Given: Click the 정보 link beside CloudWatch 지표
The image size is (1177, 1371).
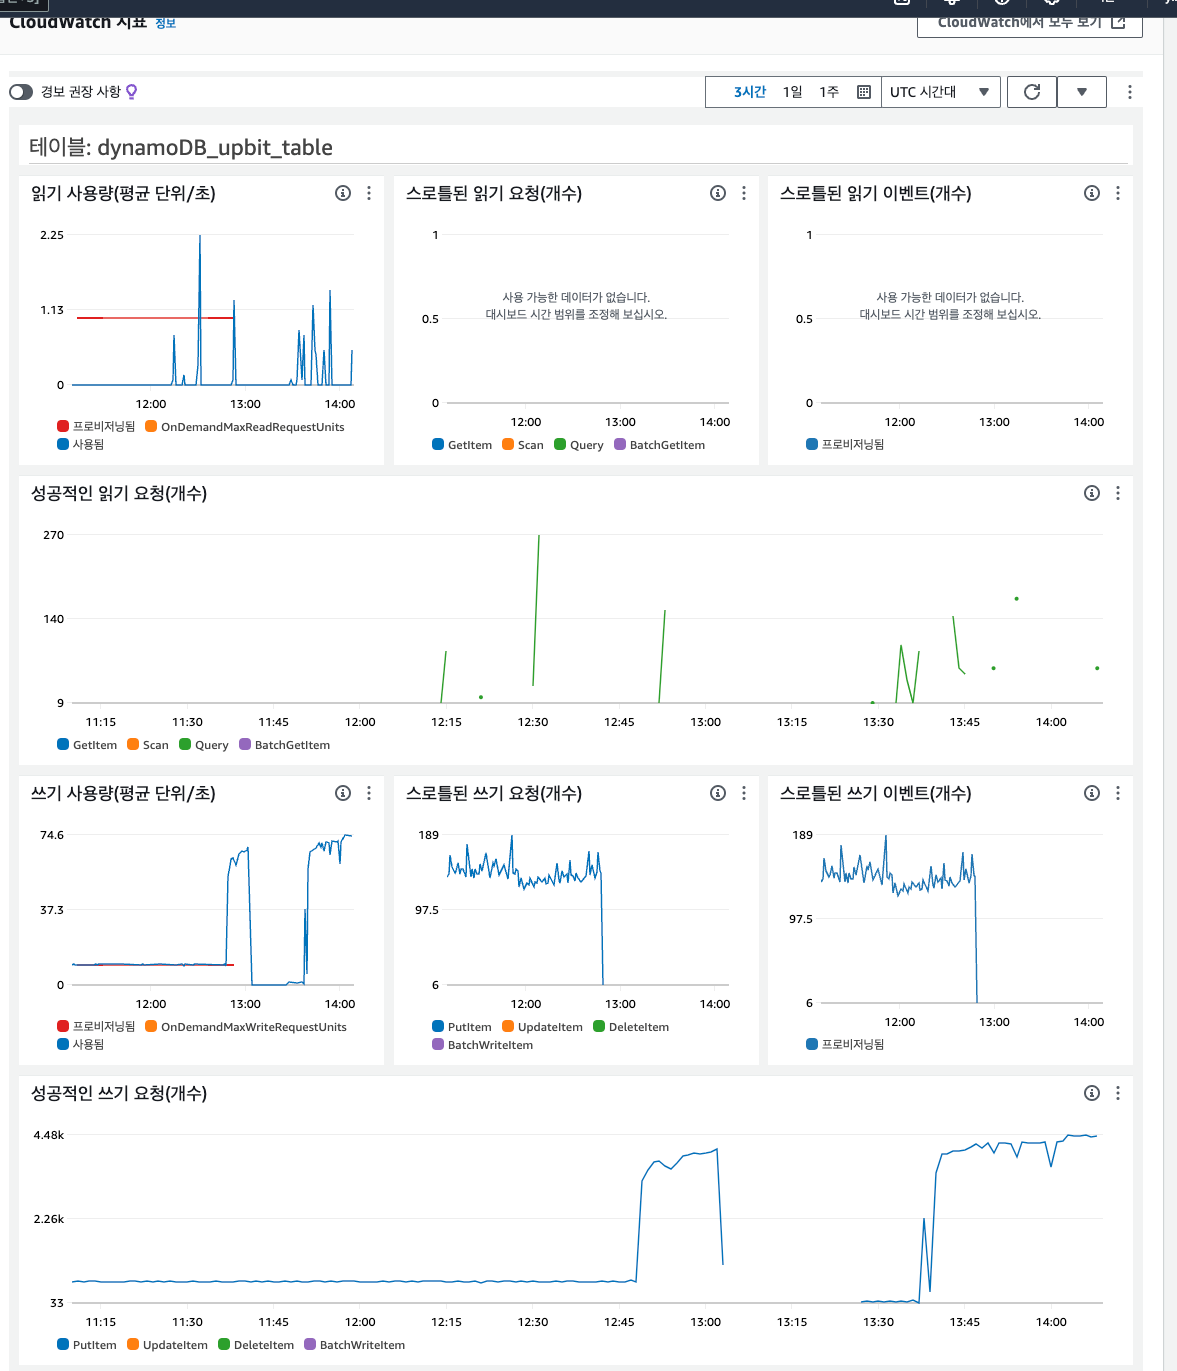Looking at the screenshot, I should [165, 23].
